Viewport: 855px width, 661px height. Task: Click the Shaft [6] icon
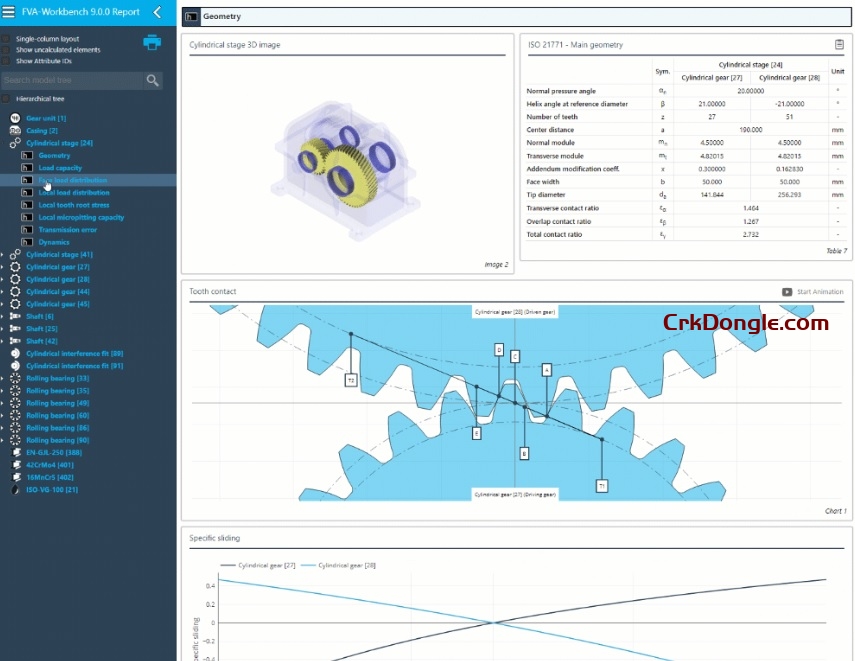[17, 315]
